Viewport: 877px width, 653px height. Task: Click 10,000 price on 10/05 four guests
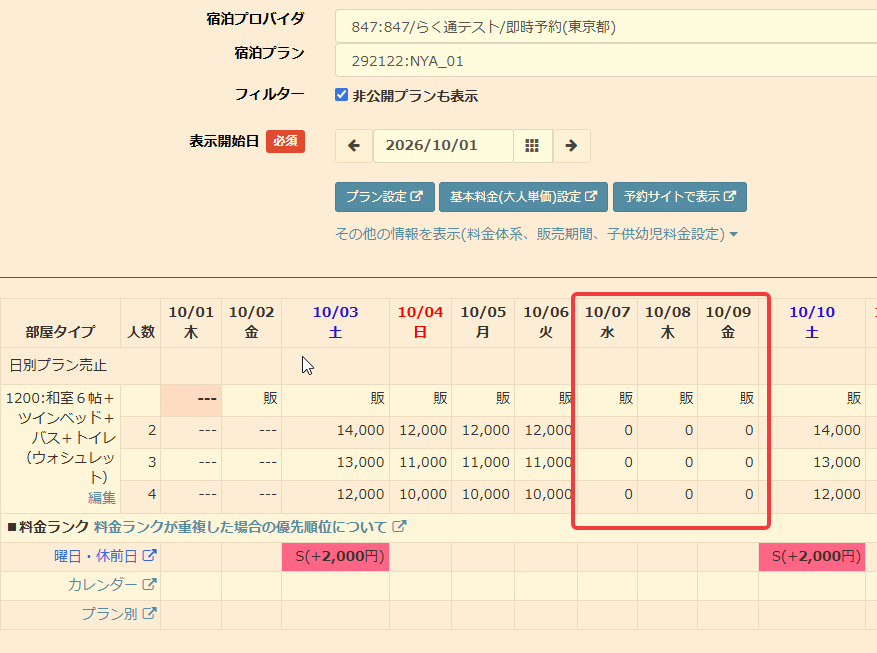(x=485, y=494)
